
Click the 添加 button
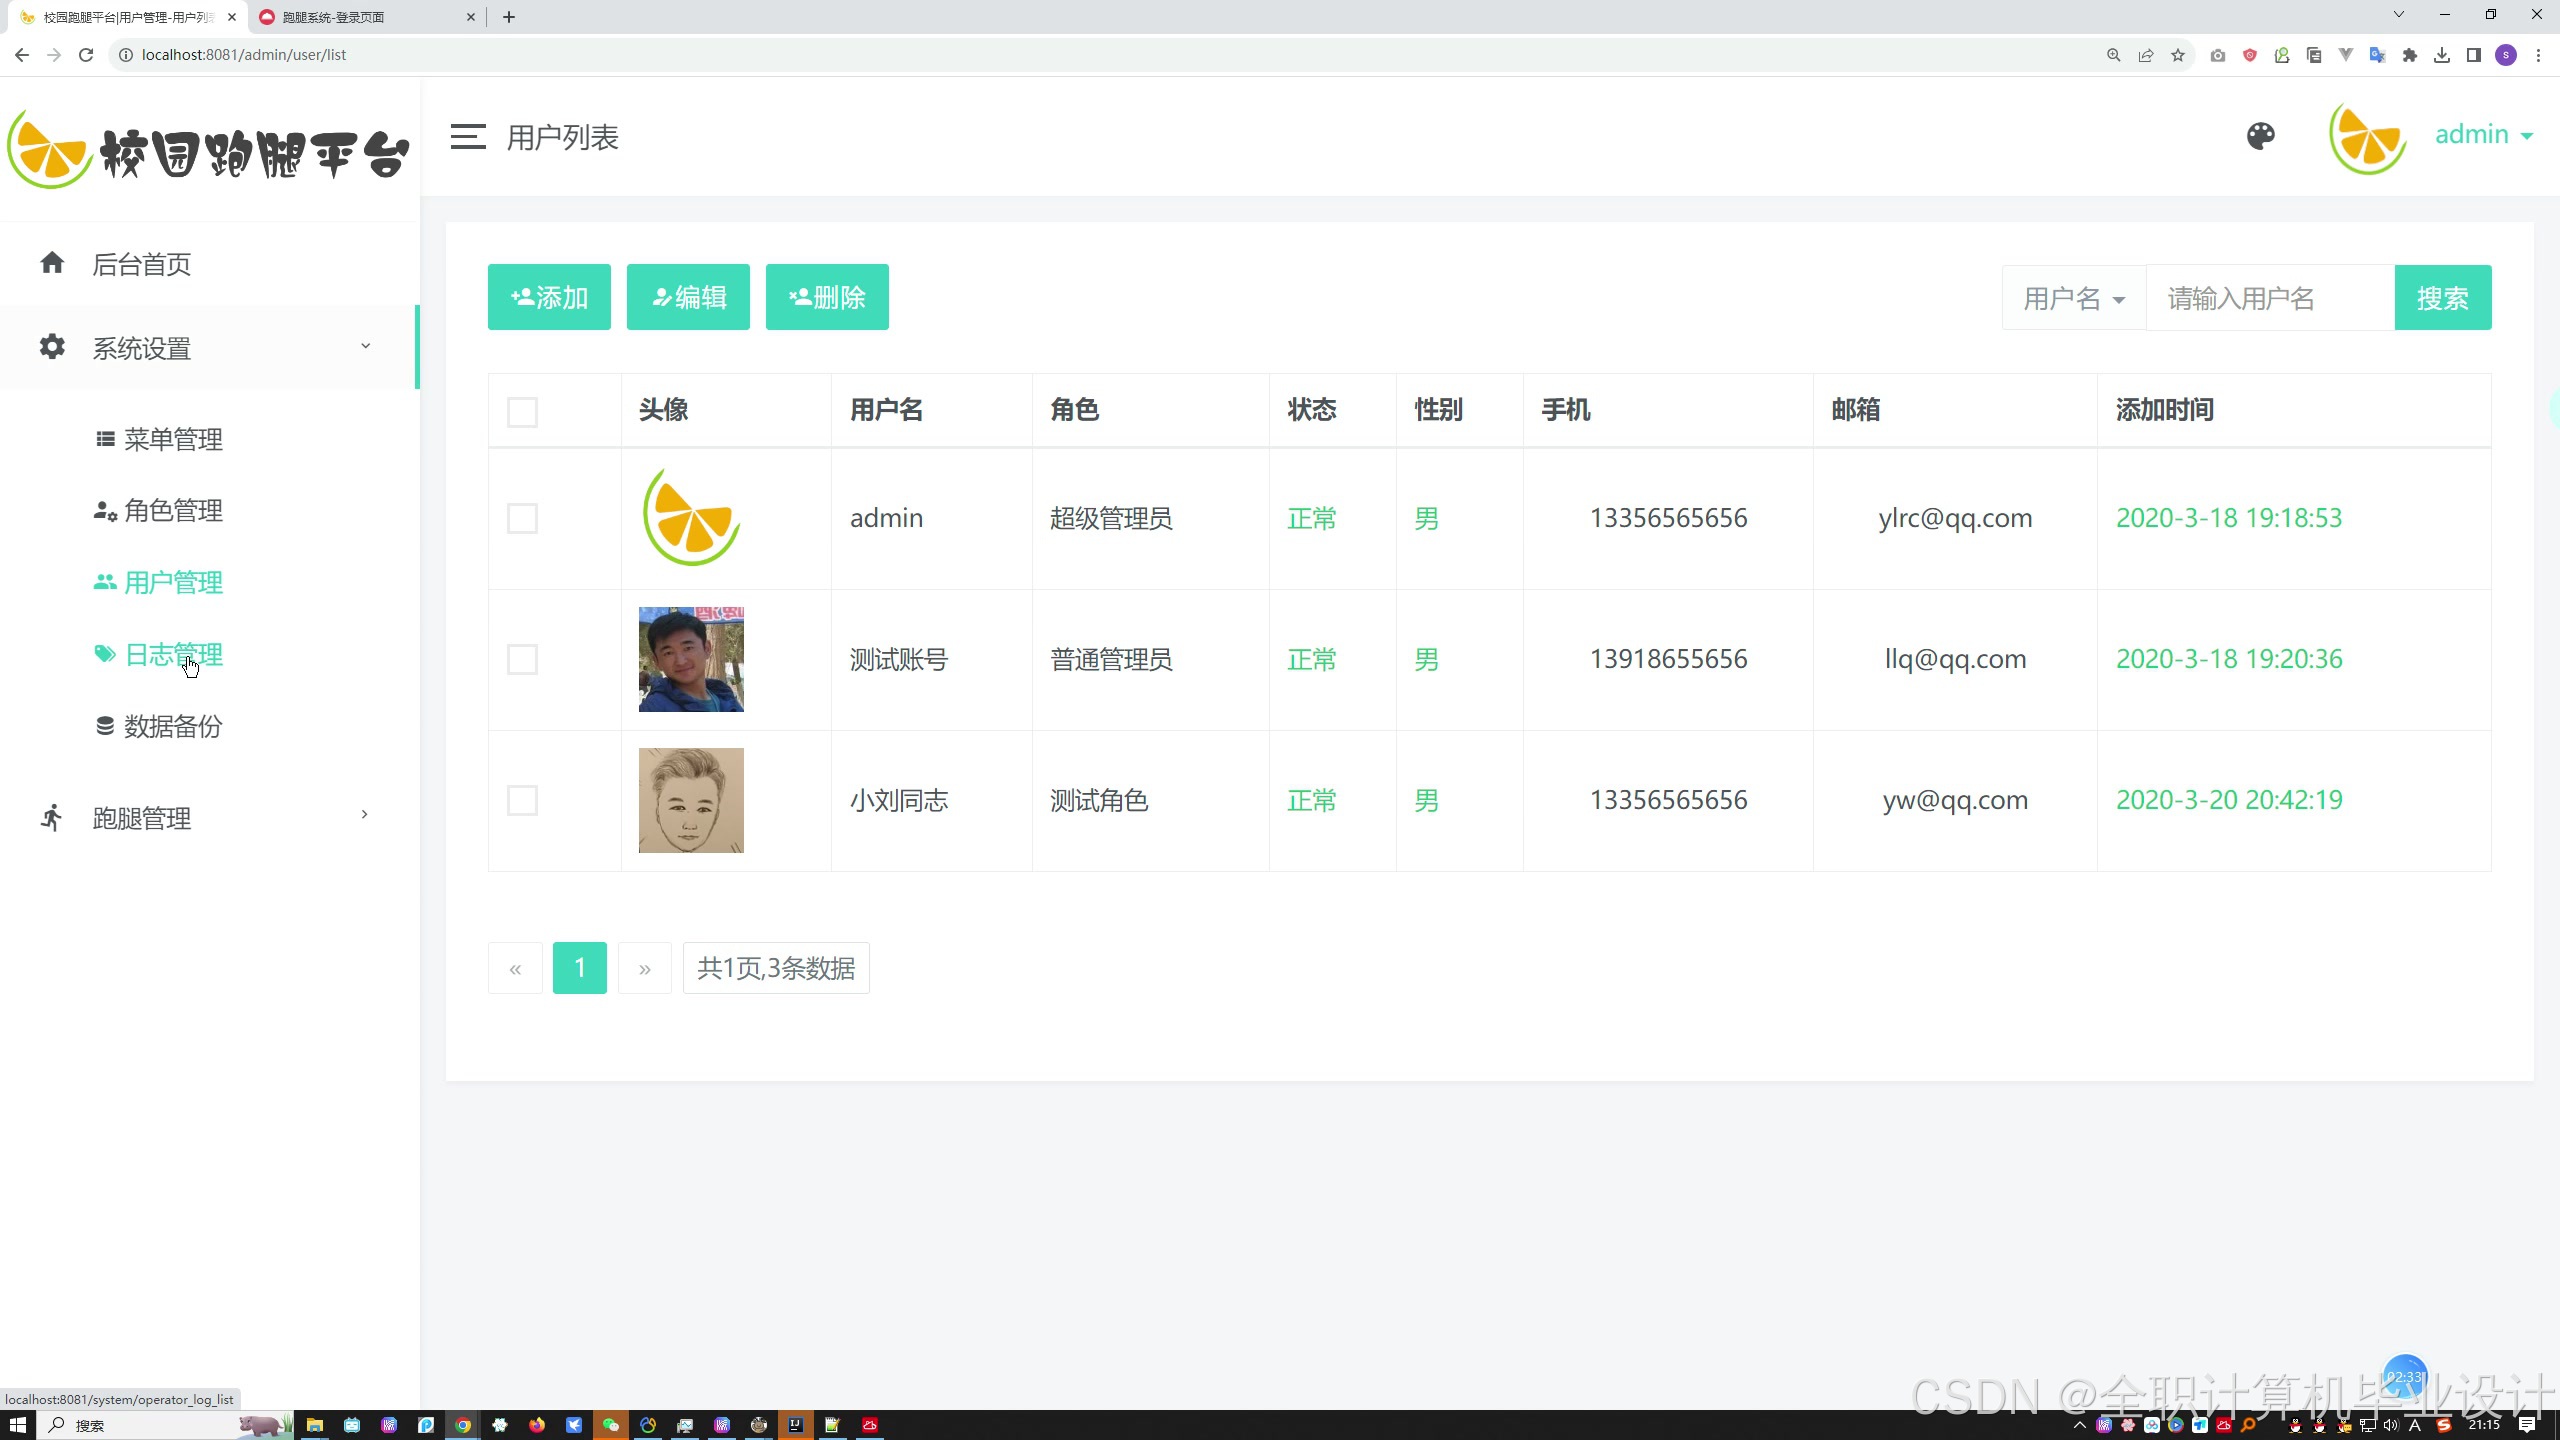[x=549, y=297]
